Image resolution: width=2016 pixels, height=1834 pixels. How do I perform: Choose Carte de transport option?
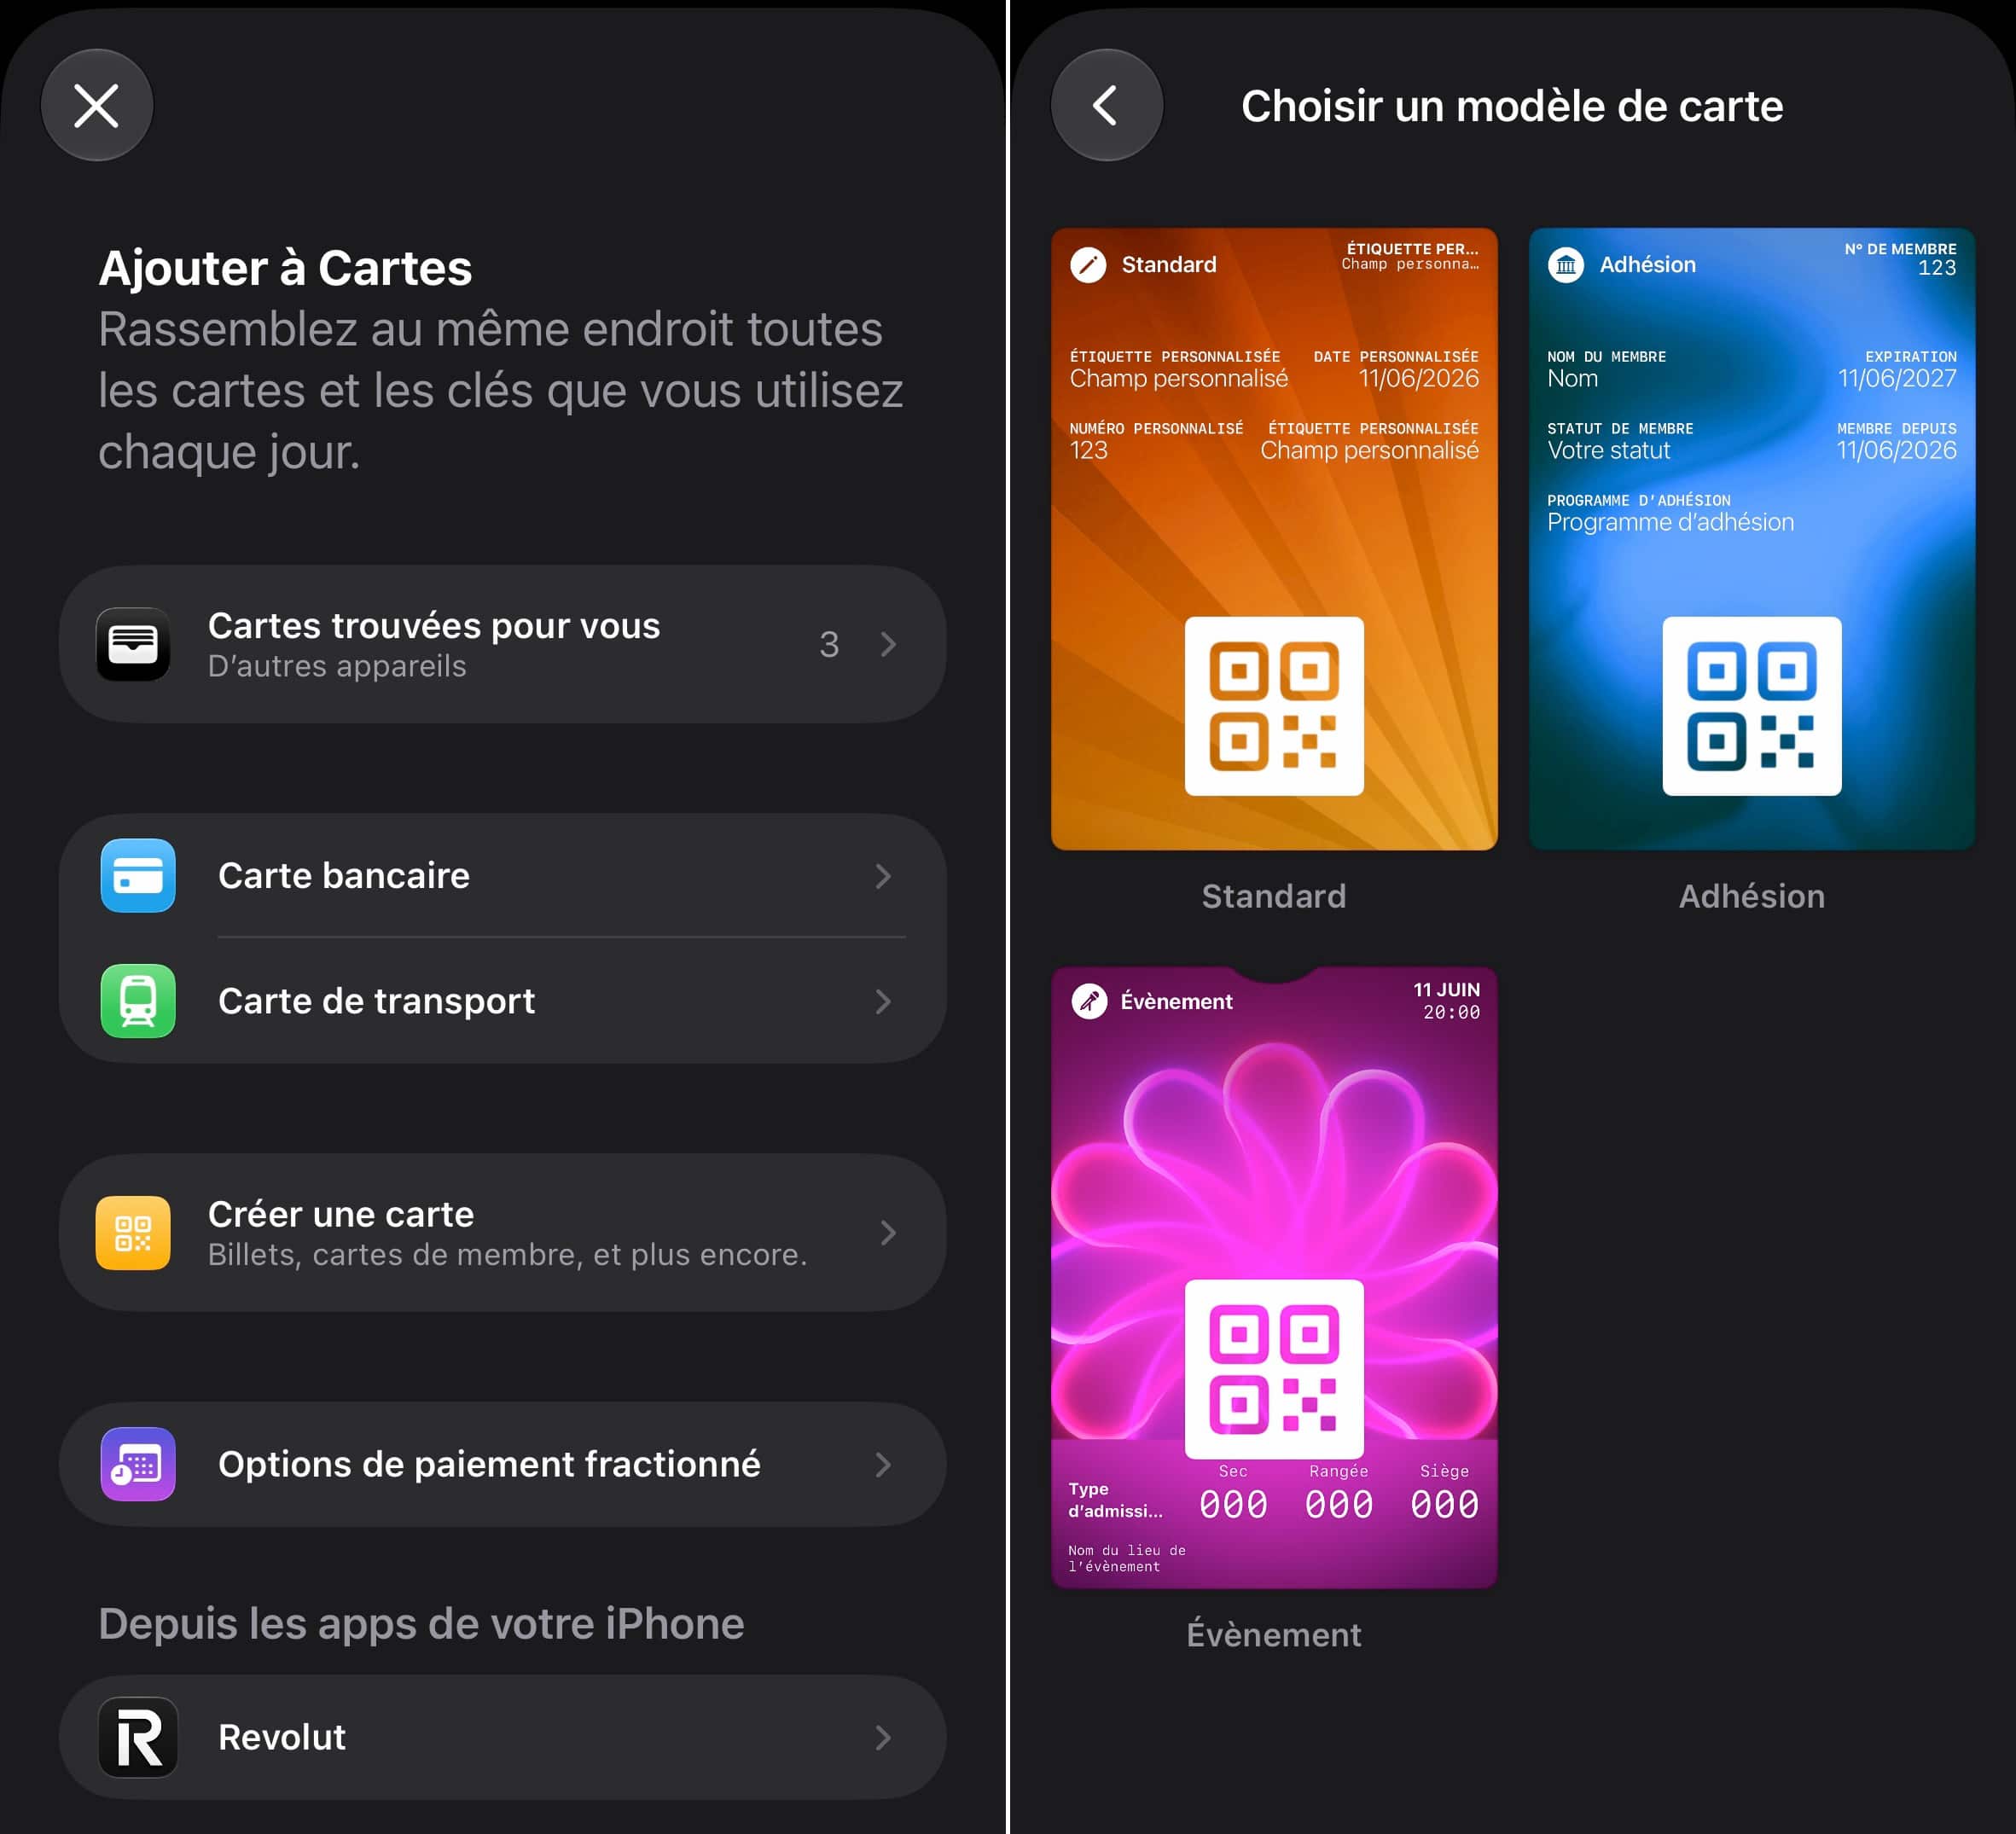click(x=503, y=1001)
